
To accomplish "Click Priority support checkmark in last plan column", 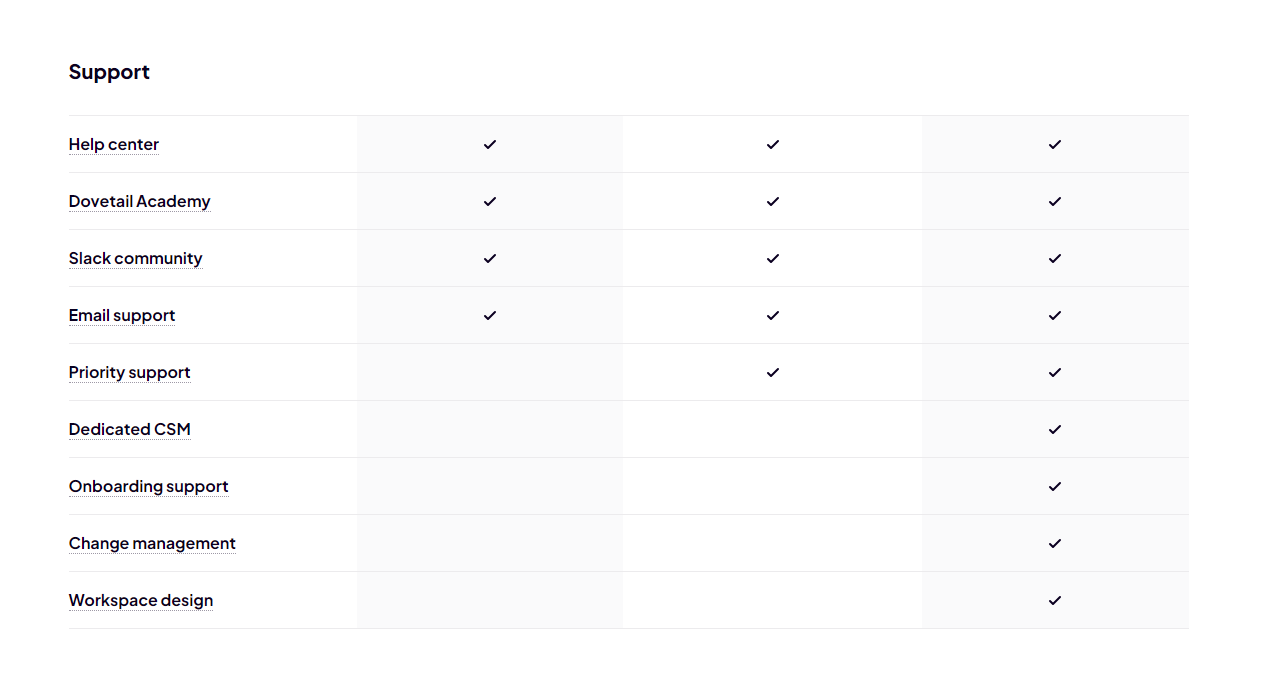I will [x=1055, y=372].
